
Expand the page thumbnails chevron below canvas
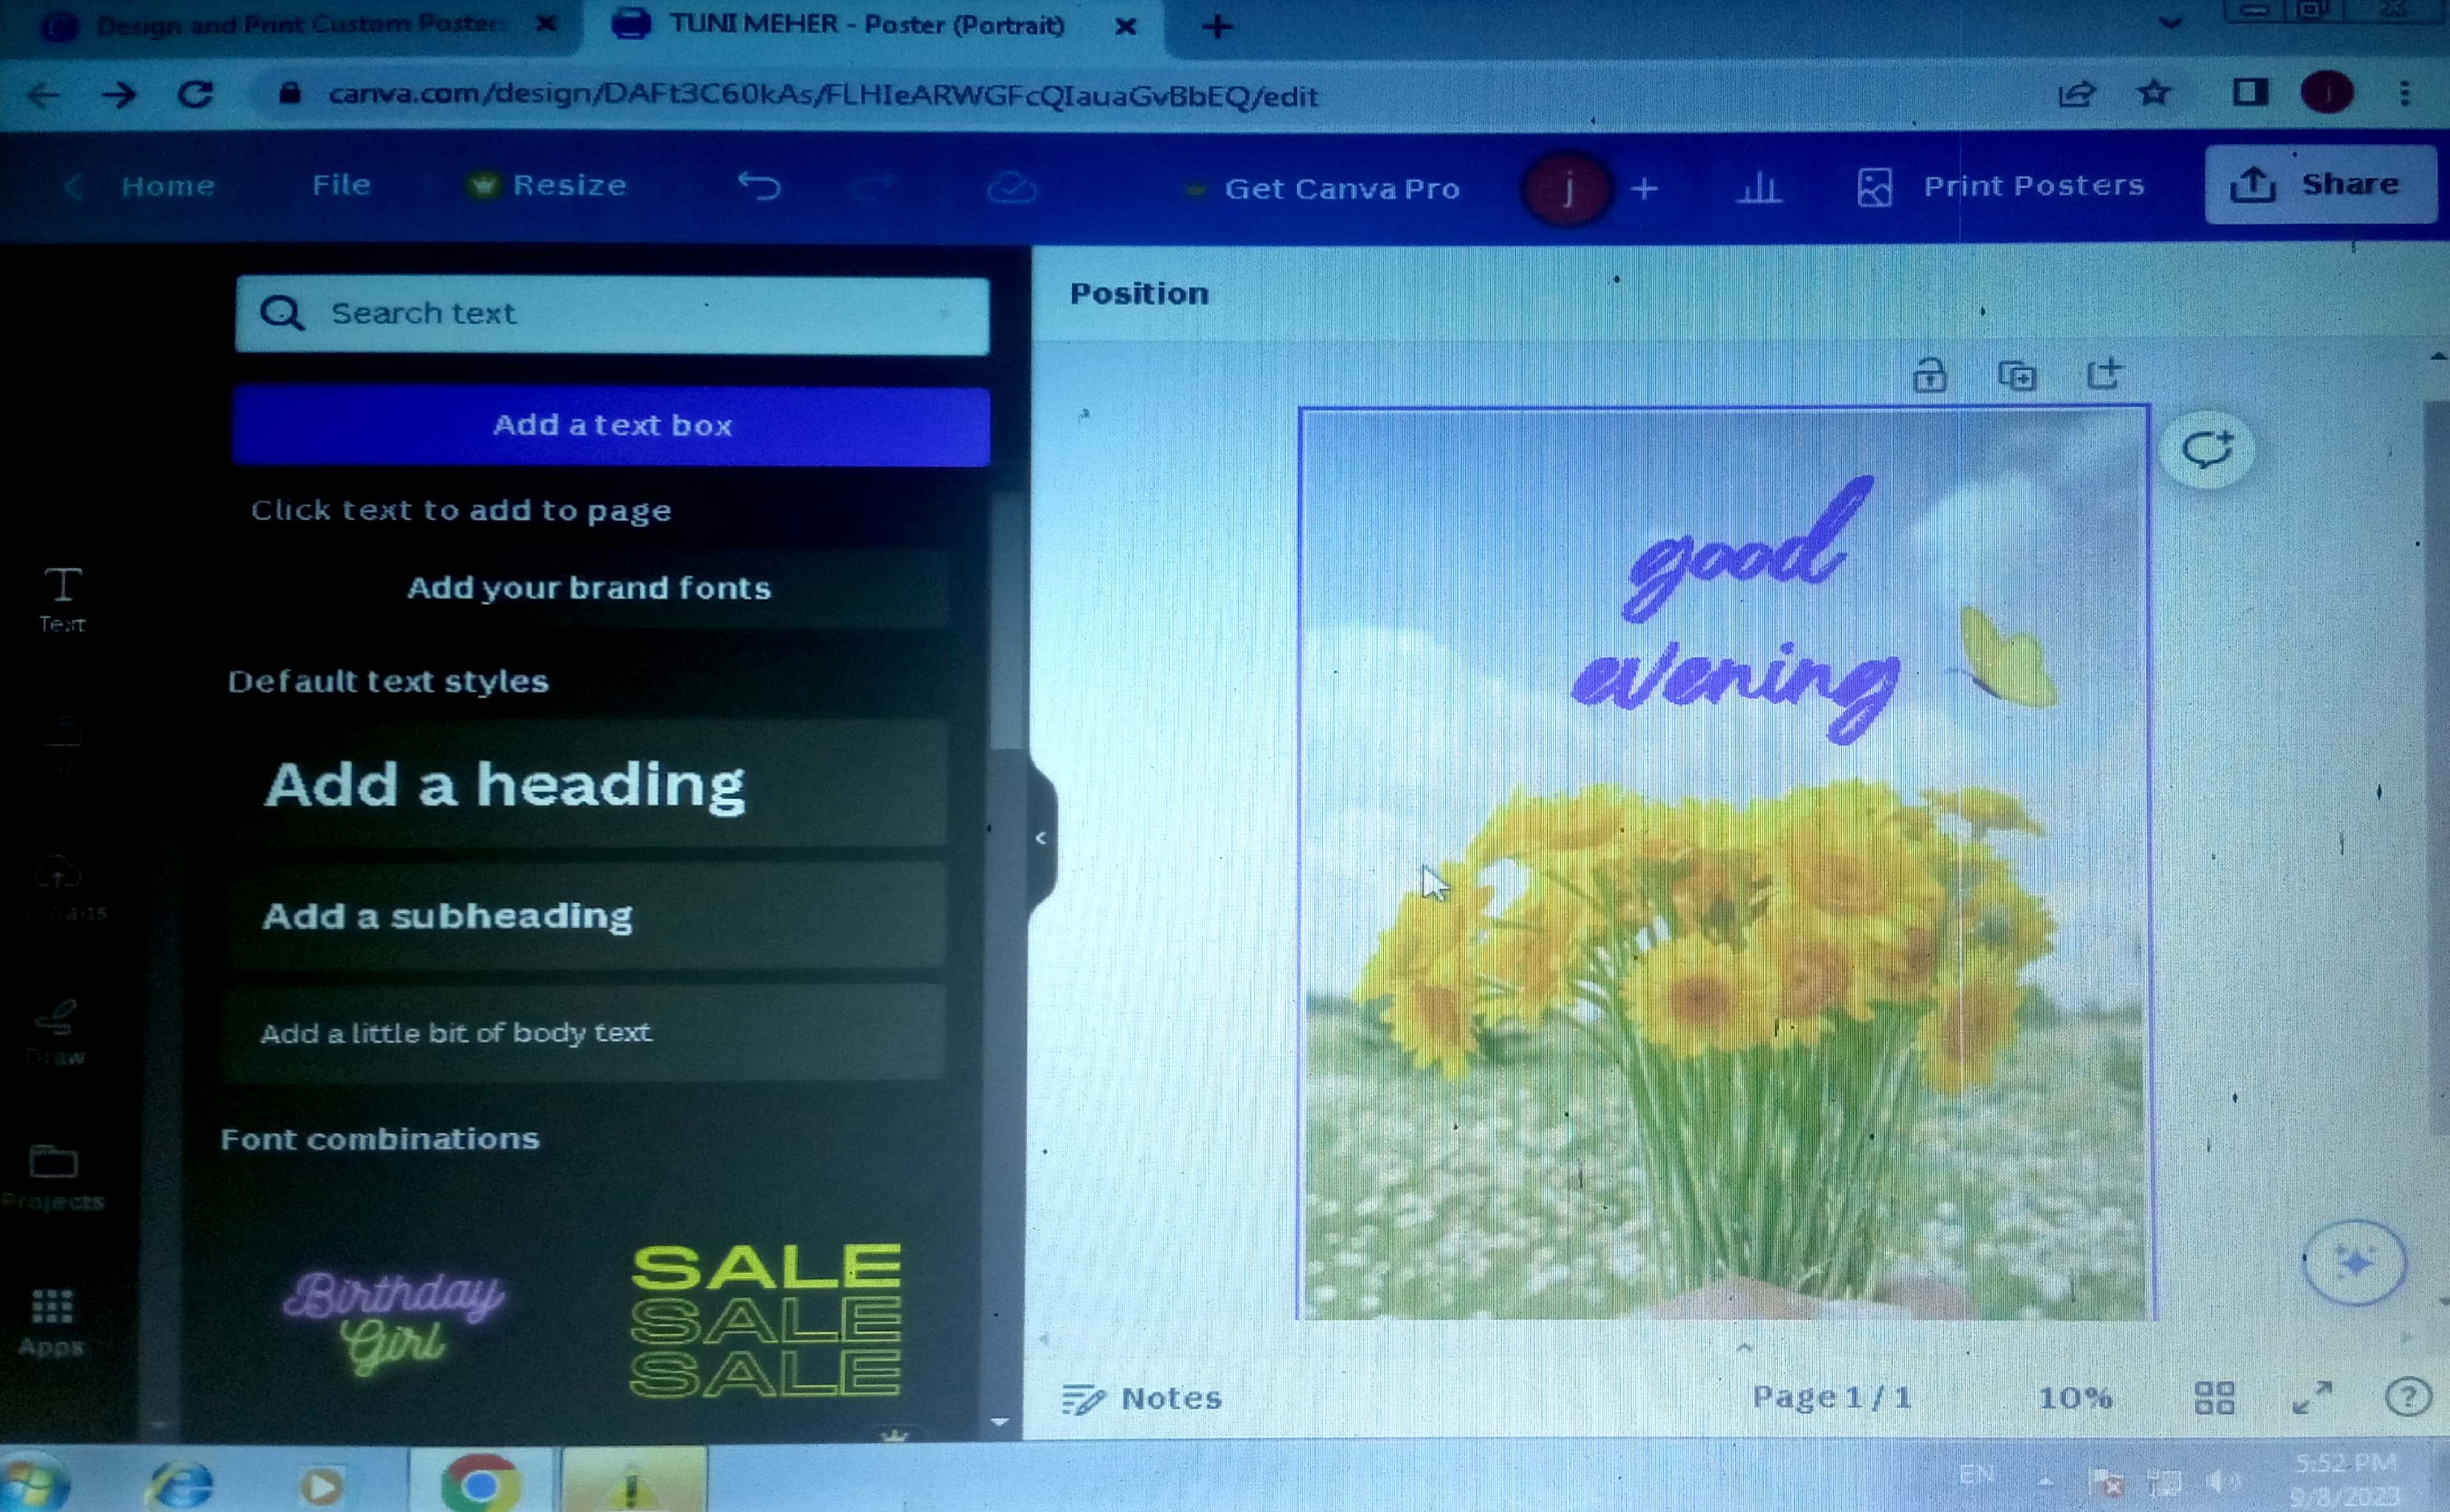pyautogui.click(x=1744, y=1348)
